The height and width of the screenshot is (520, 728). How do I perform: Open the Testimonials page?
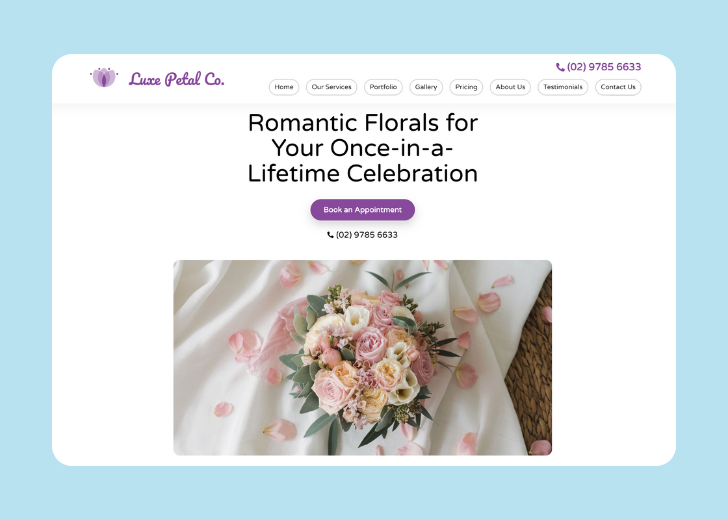point(562,87)
